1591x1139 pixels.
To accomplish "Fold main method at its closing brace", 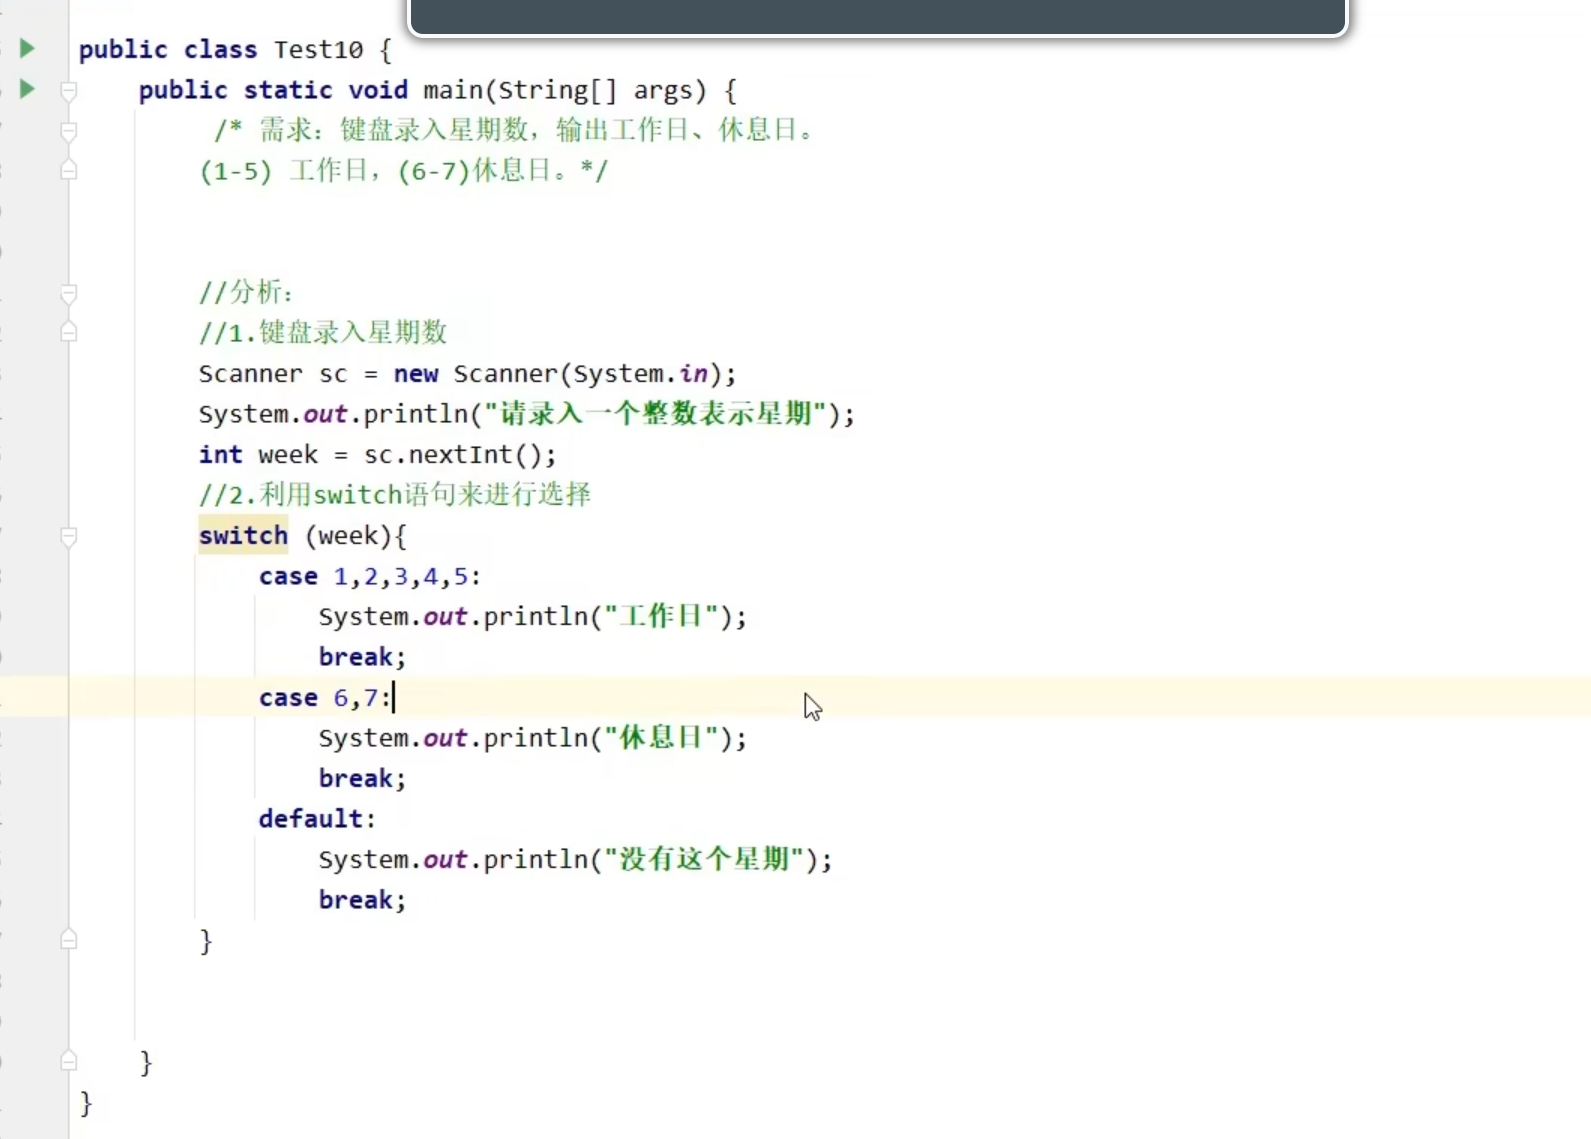I will click(69, 1061).
